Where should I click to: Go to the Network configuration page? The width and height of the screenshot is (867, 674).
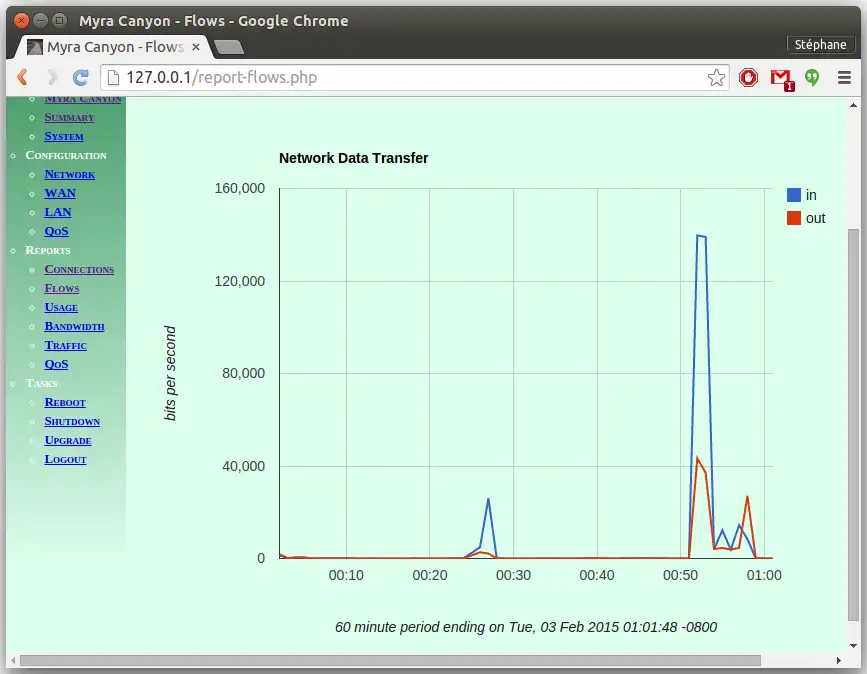(70, 174)
